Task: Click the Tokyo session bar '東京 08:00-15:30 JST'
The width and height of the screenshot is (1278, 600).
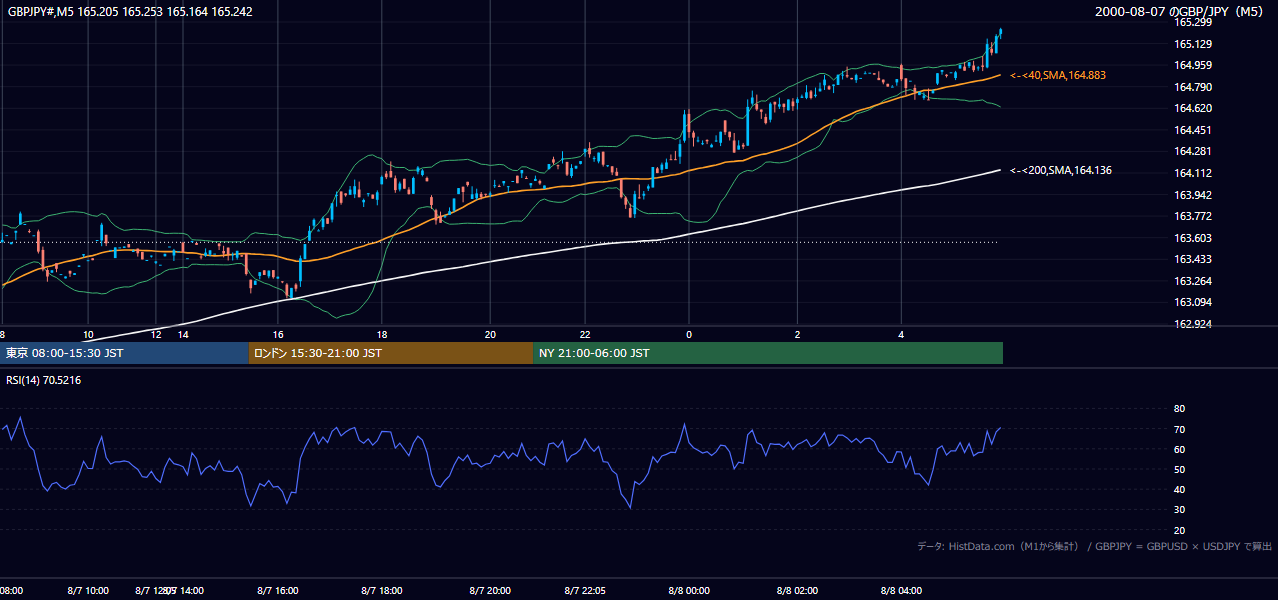Action: 124,353
